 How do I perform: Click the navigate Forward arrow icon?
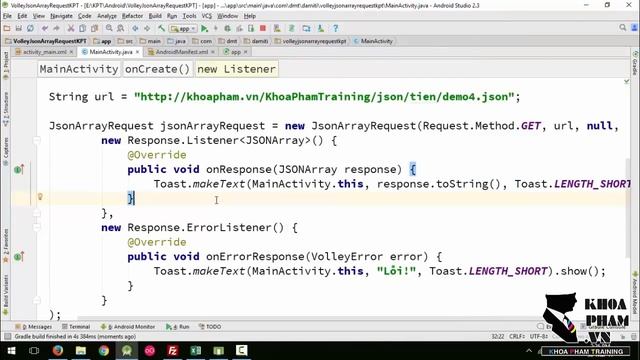coord(147,29)
